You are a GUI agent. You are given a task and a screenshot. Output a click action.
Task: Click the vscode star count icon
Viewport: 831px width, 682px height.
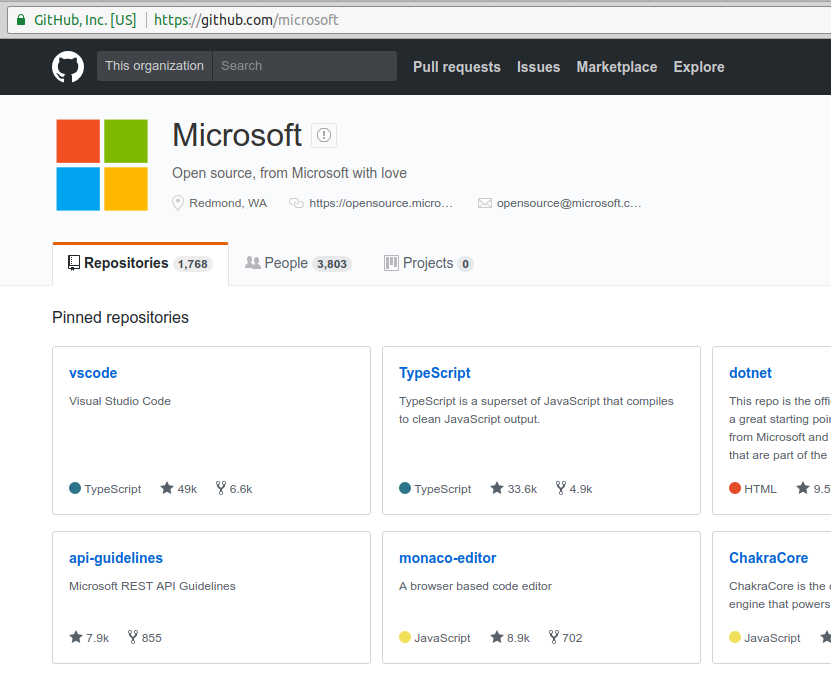167,488
